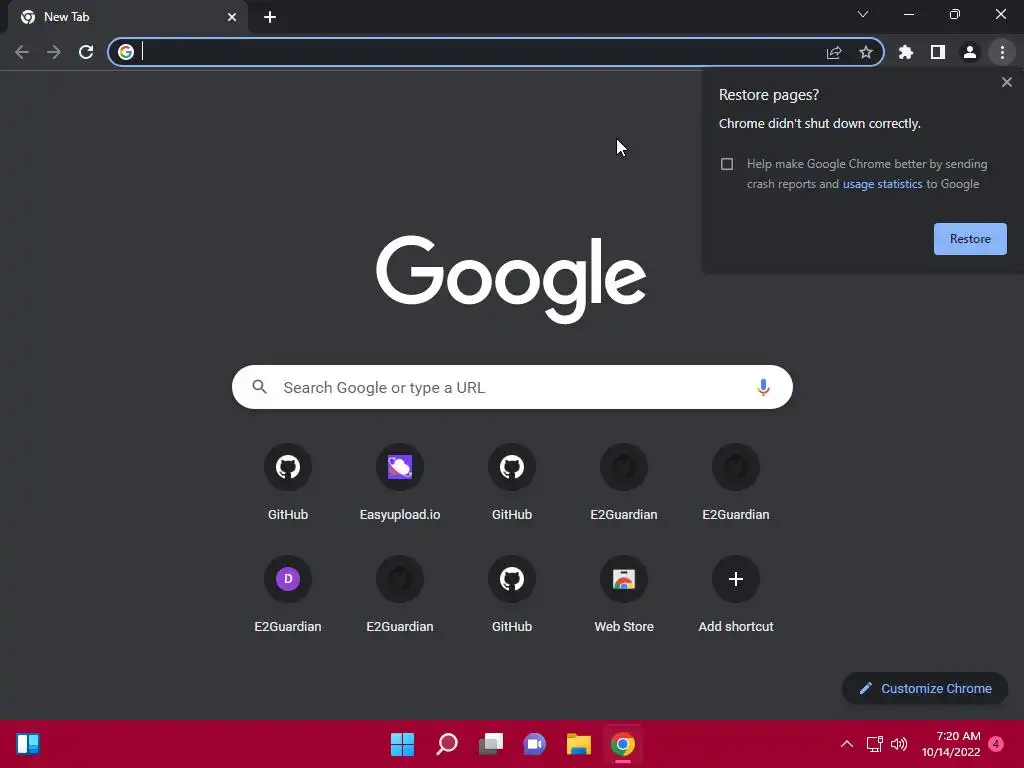Image resolution: width=1024 pixels, height=768 pixels.
Task: Bookmark this tab with star icon
Action: tap(866, 52)
